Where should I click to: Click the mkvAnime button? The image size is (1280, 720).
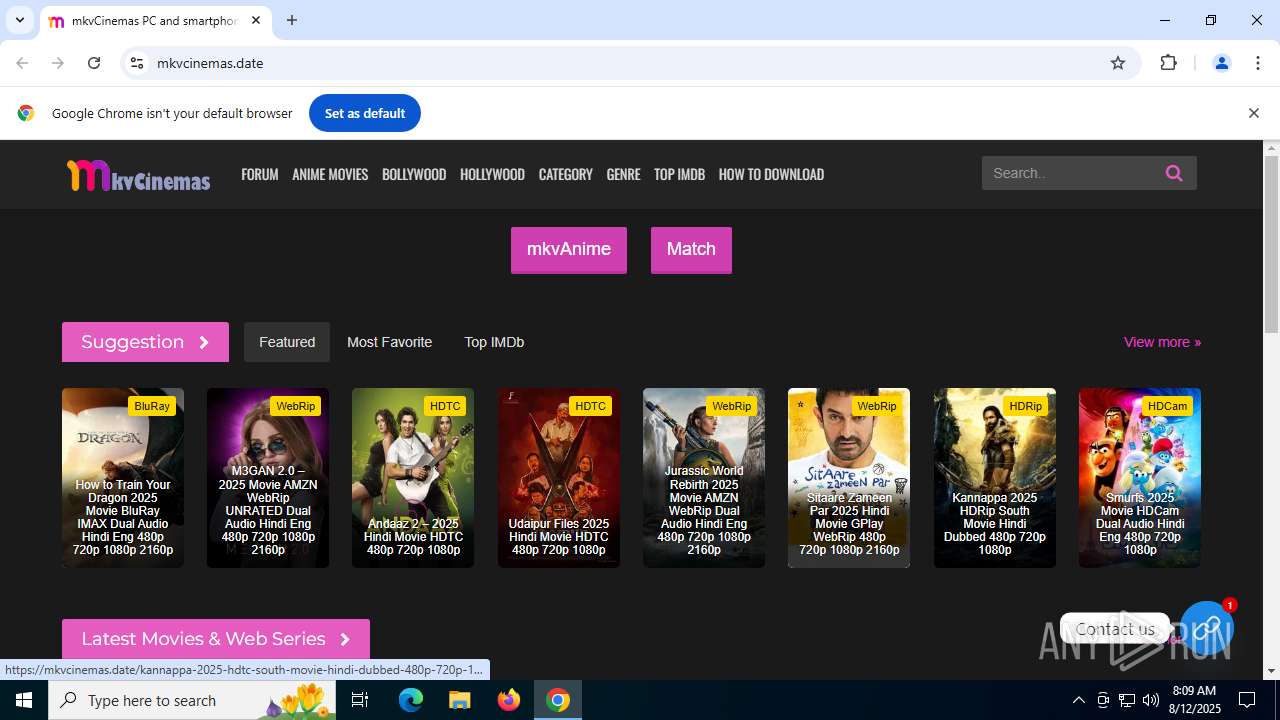569,249
